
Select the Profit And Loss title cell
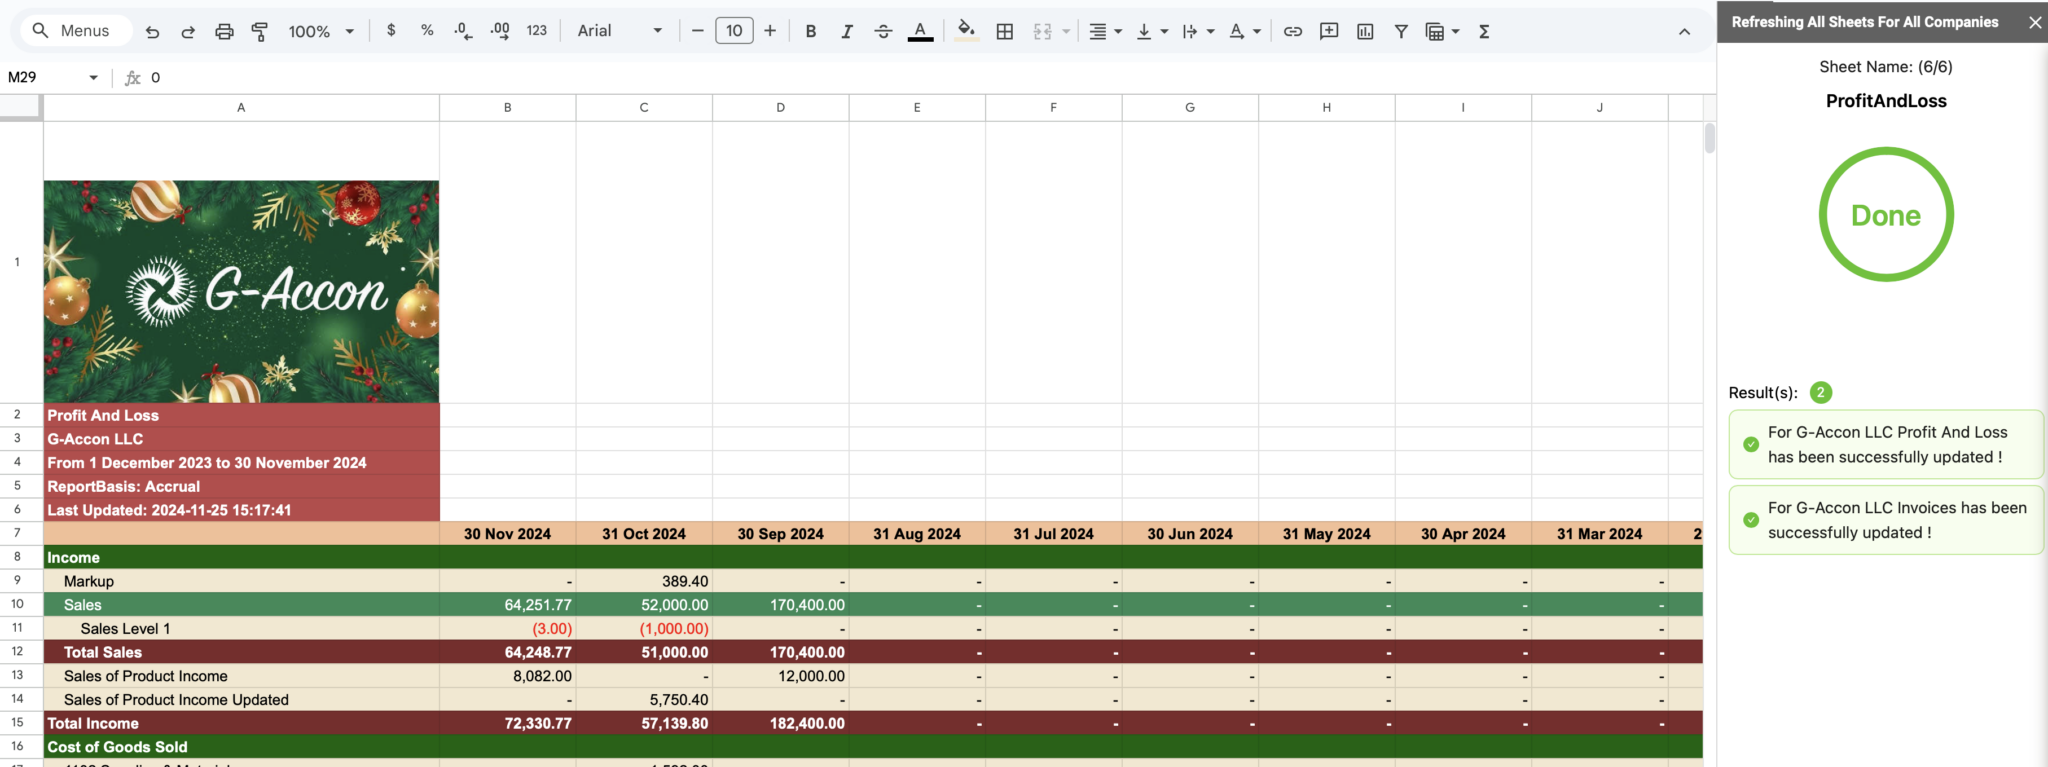click(241, 415)
